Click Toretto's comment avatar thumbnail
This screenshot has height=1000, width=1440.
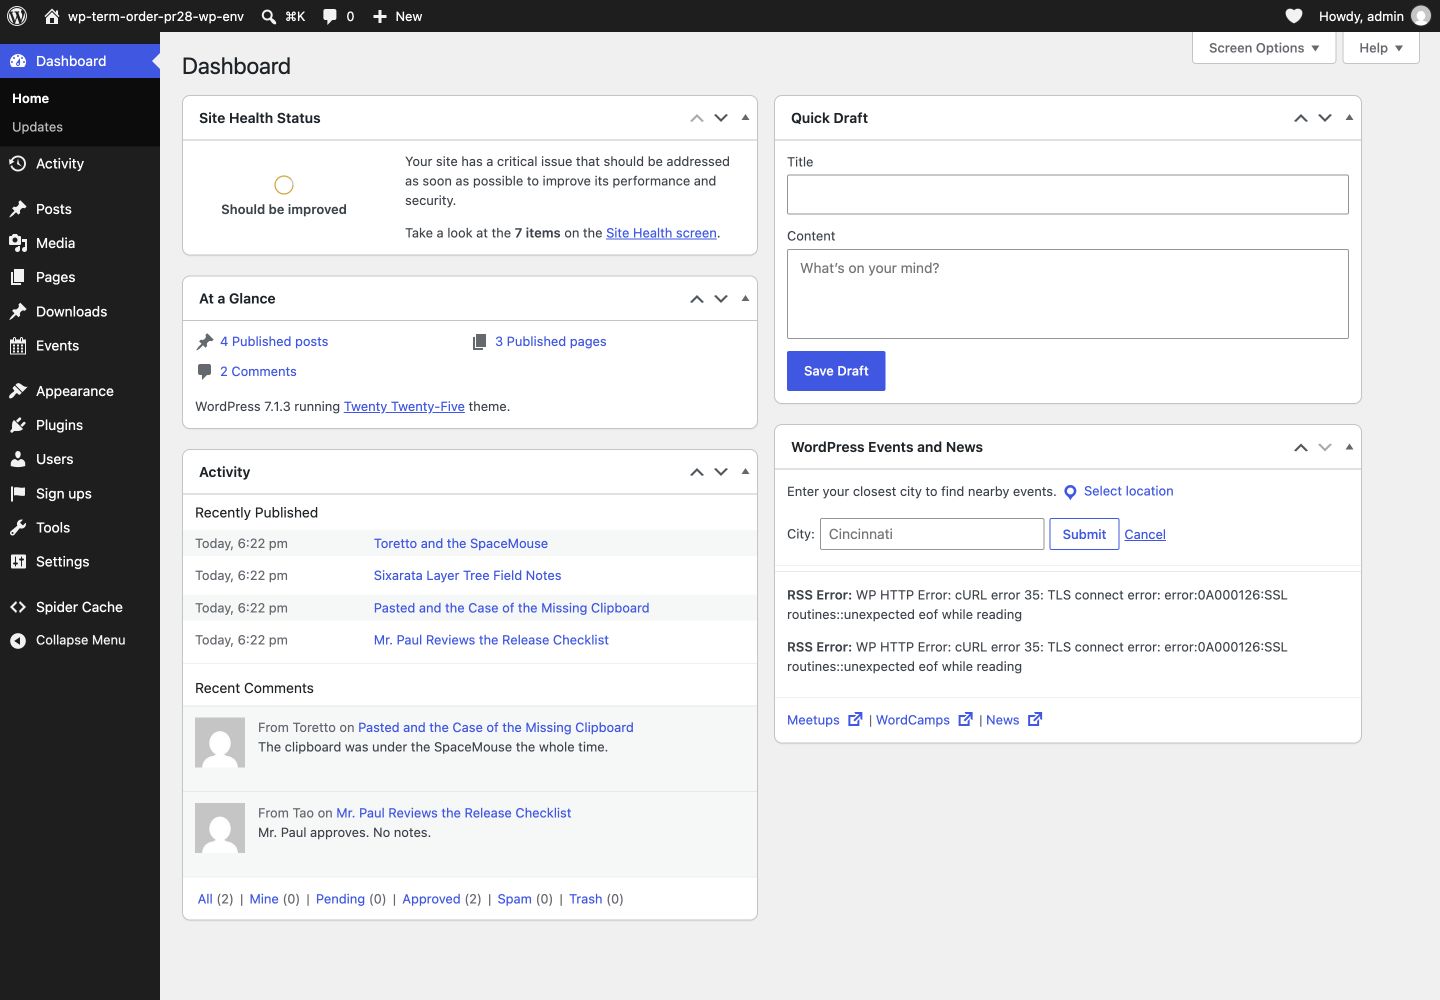[220, 742]
